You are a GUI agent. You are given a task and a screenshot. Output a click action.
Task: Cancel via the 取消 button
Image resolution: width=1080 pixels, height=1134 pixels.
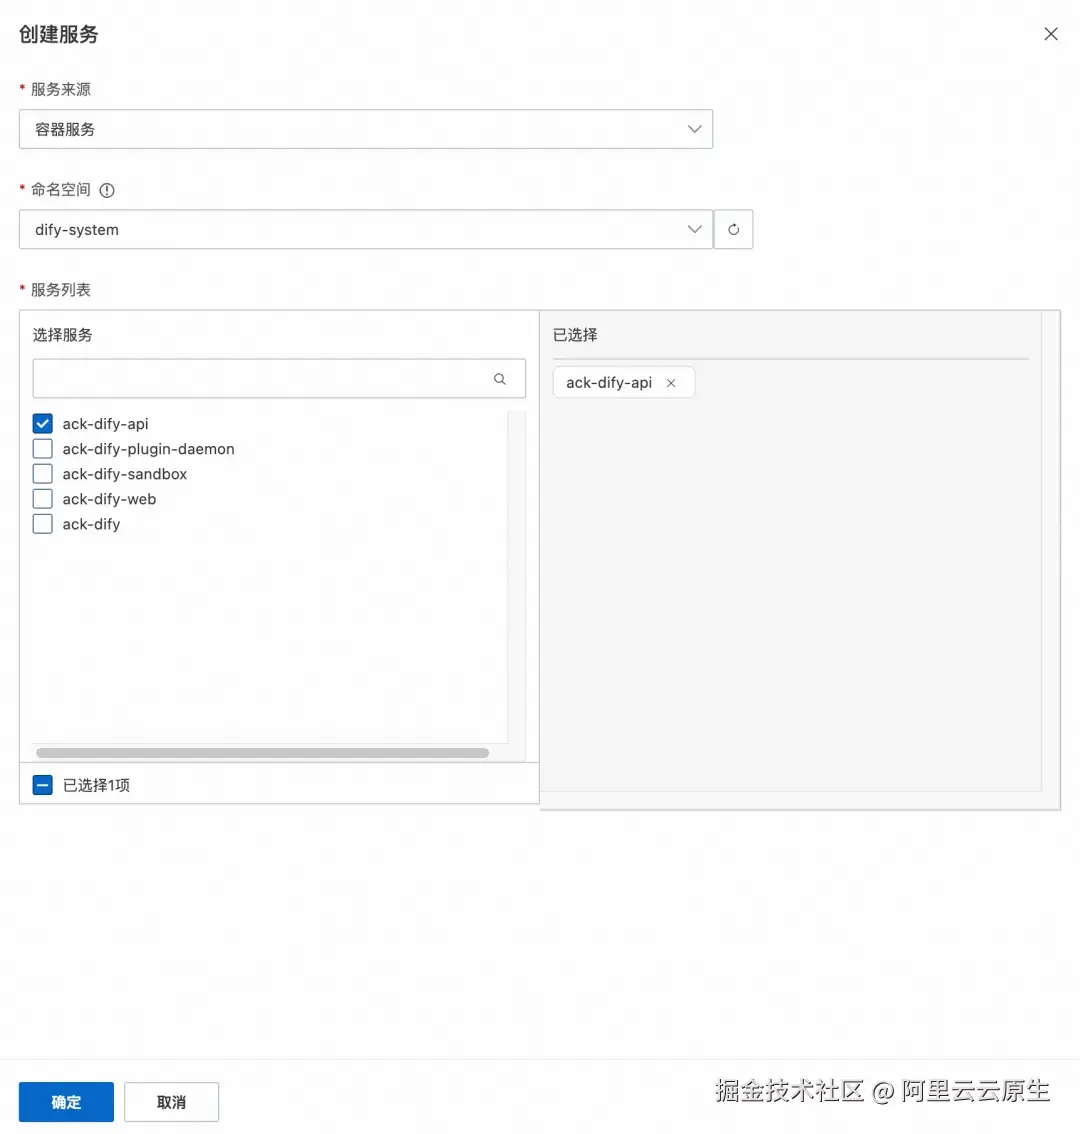click(x=171, y=1101)
